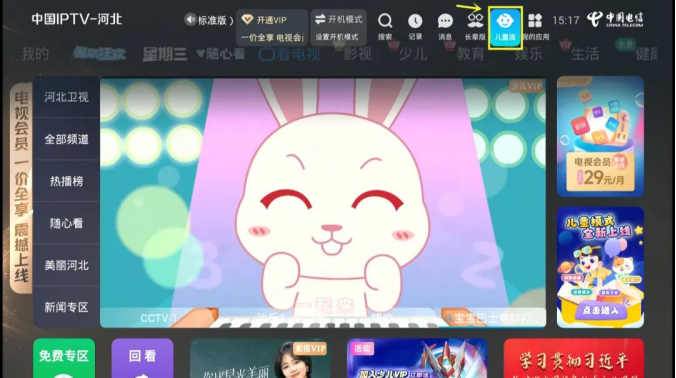Image resolution: width=676 pixels, height=378 pixels.
Task: Open 开机模式 startup mode settings
Action: 338,27
